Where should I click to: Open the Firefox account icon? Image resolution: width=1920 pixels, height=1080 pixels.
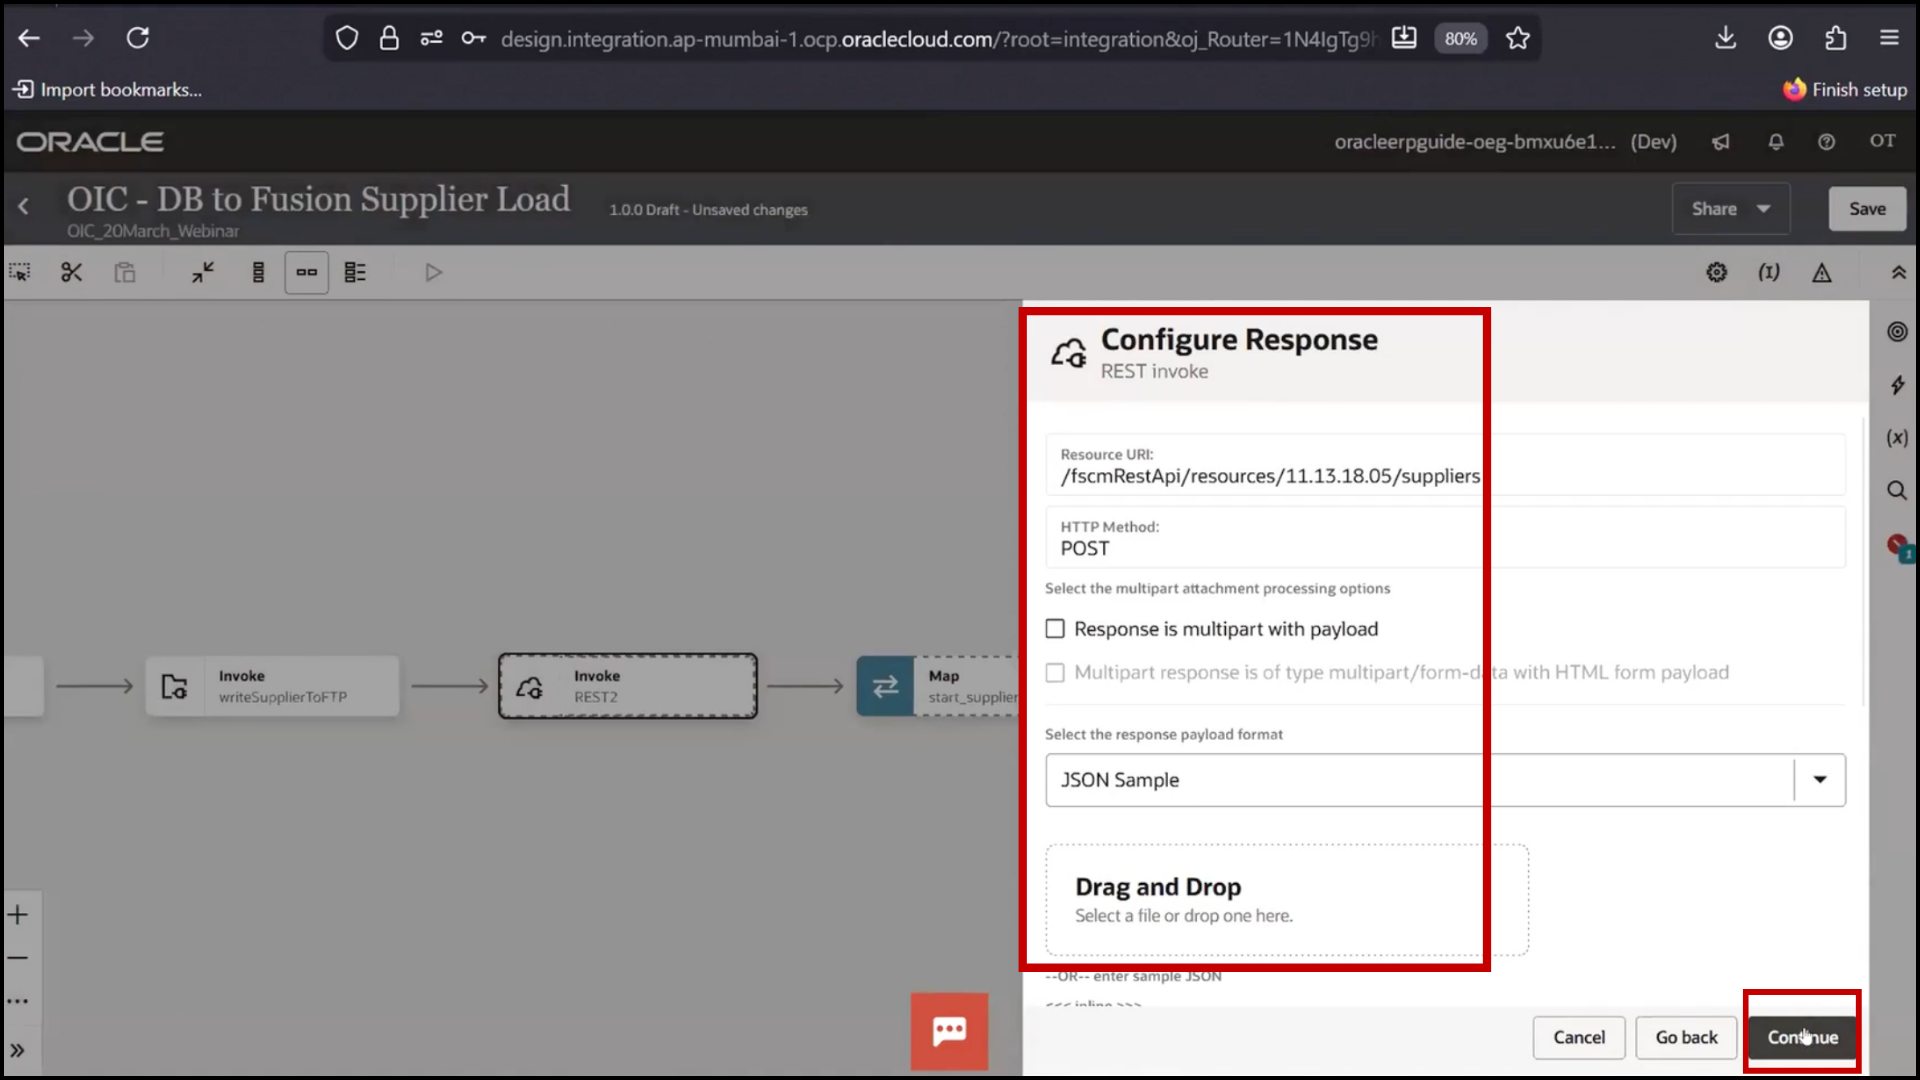[1780, 38]
